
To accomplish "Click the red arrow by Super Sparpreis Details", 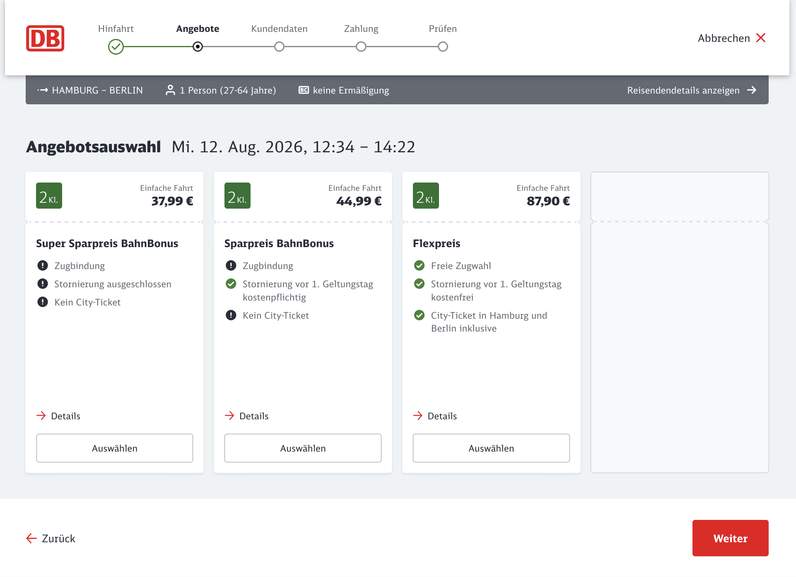I will pos(41,416).
